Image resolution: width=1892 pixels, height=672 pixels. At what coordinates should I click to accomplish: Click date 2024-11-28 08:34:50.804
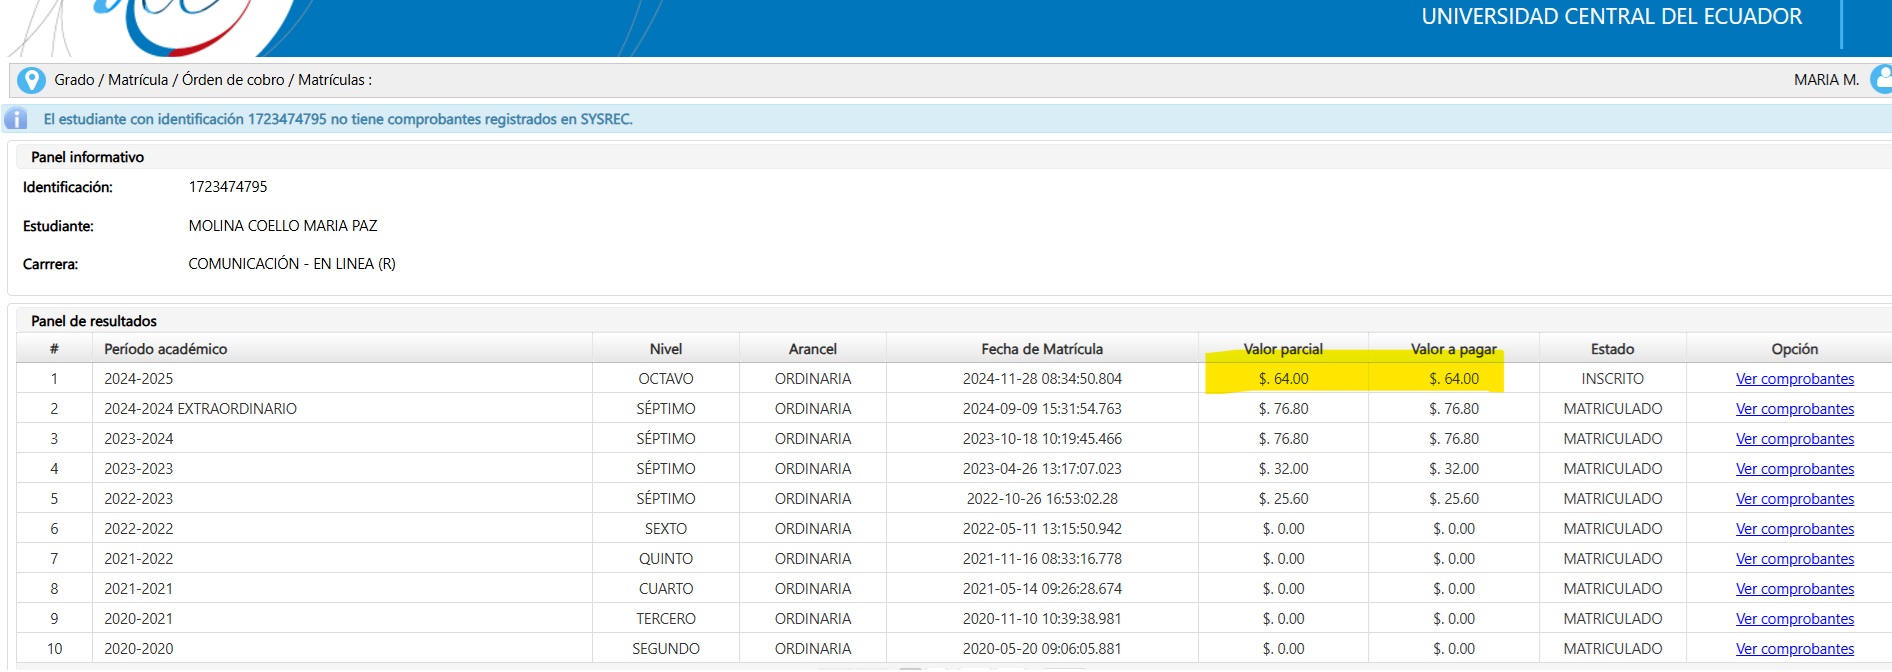click(1042, 379)
